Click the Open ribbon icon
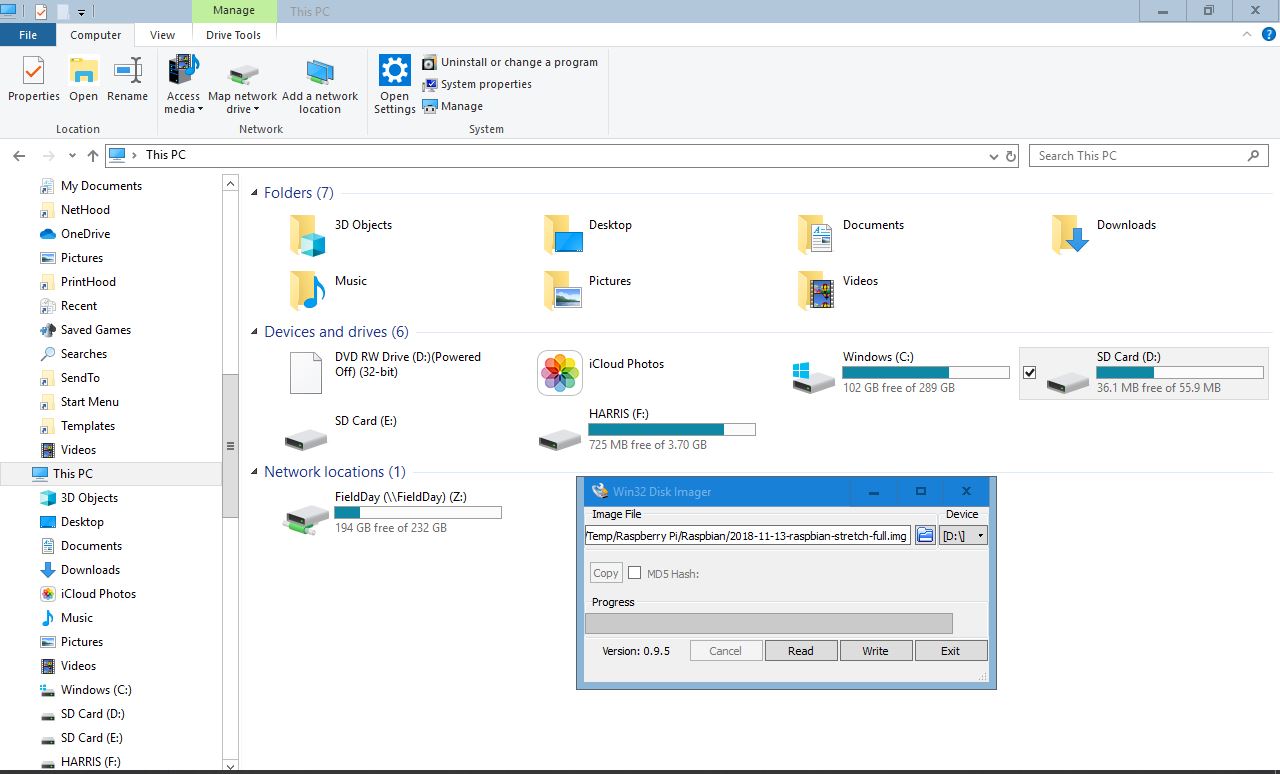 pos(83,72)
